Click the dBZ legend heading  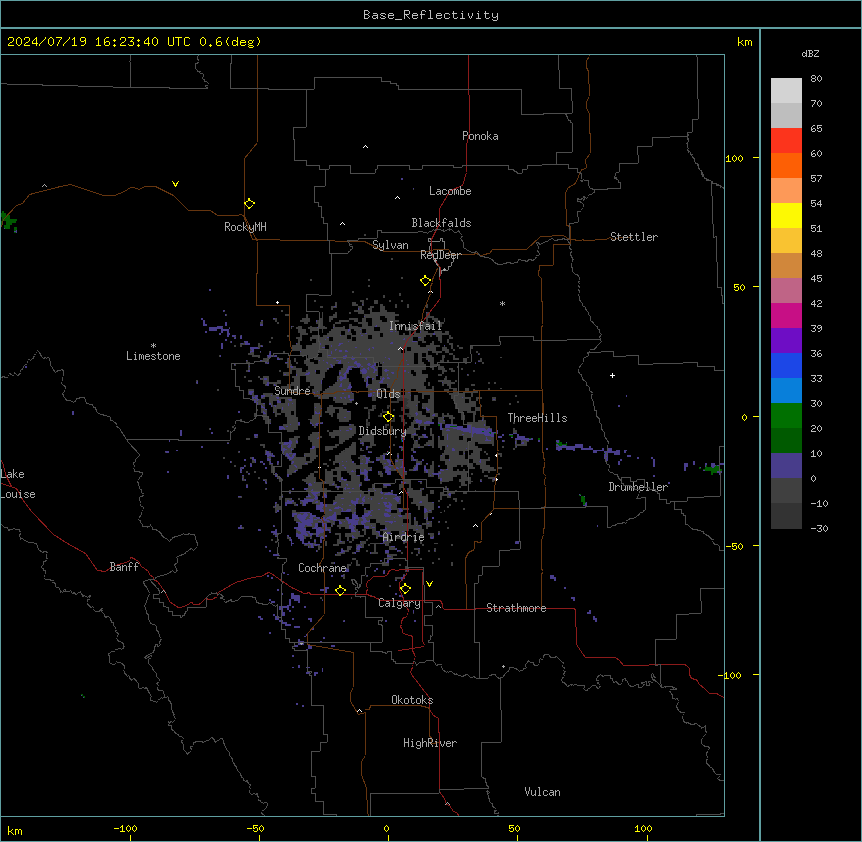(810, 54)
